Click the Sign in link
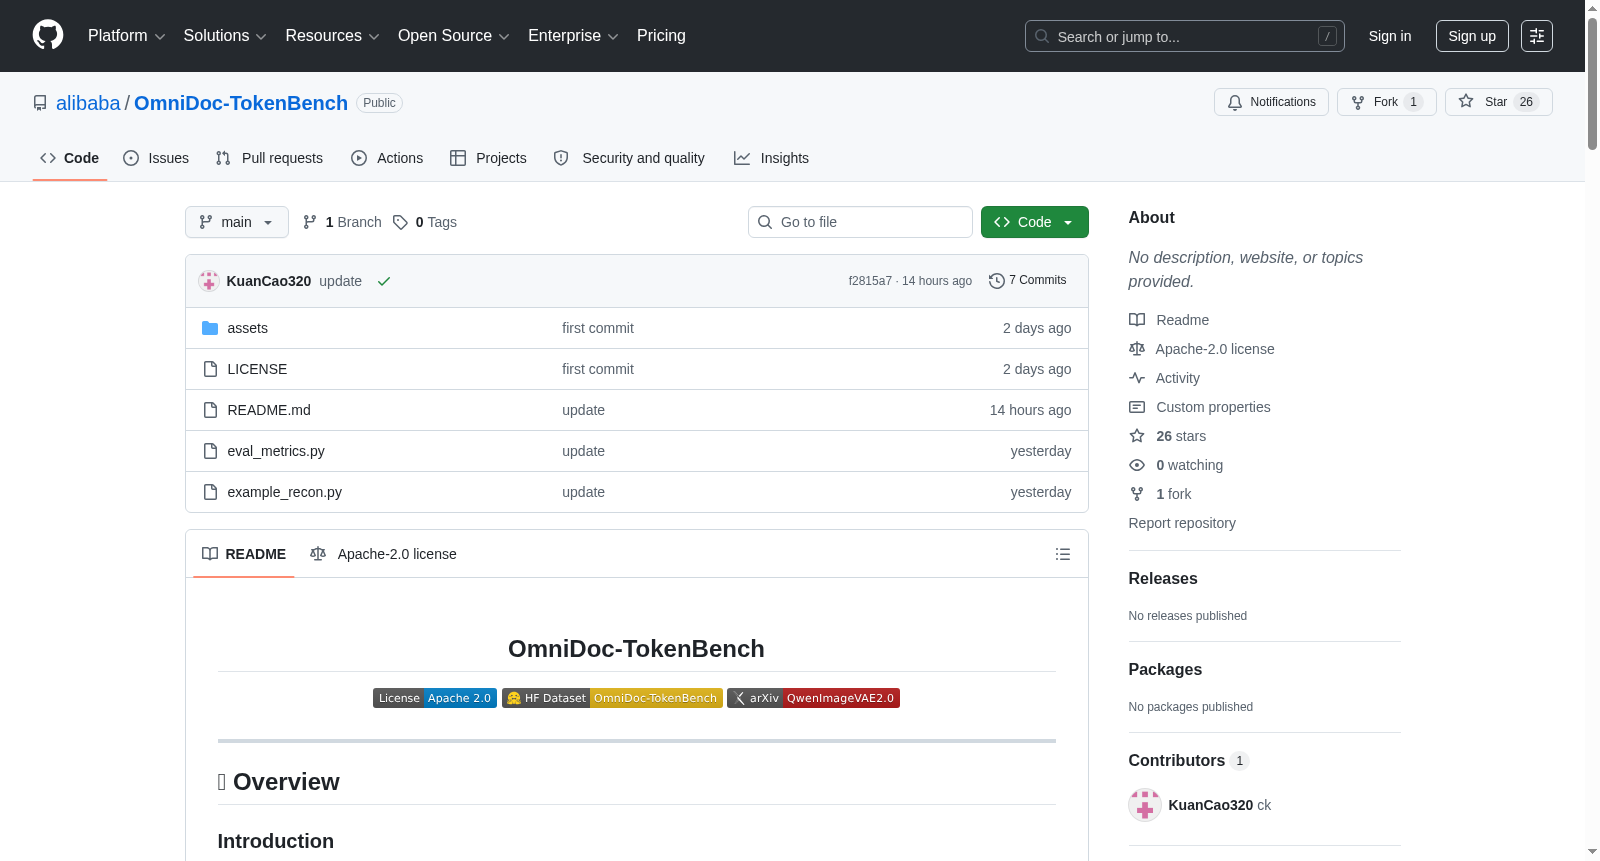Viewport: 1600px width, 861px height. point(1390,36)
